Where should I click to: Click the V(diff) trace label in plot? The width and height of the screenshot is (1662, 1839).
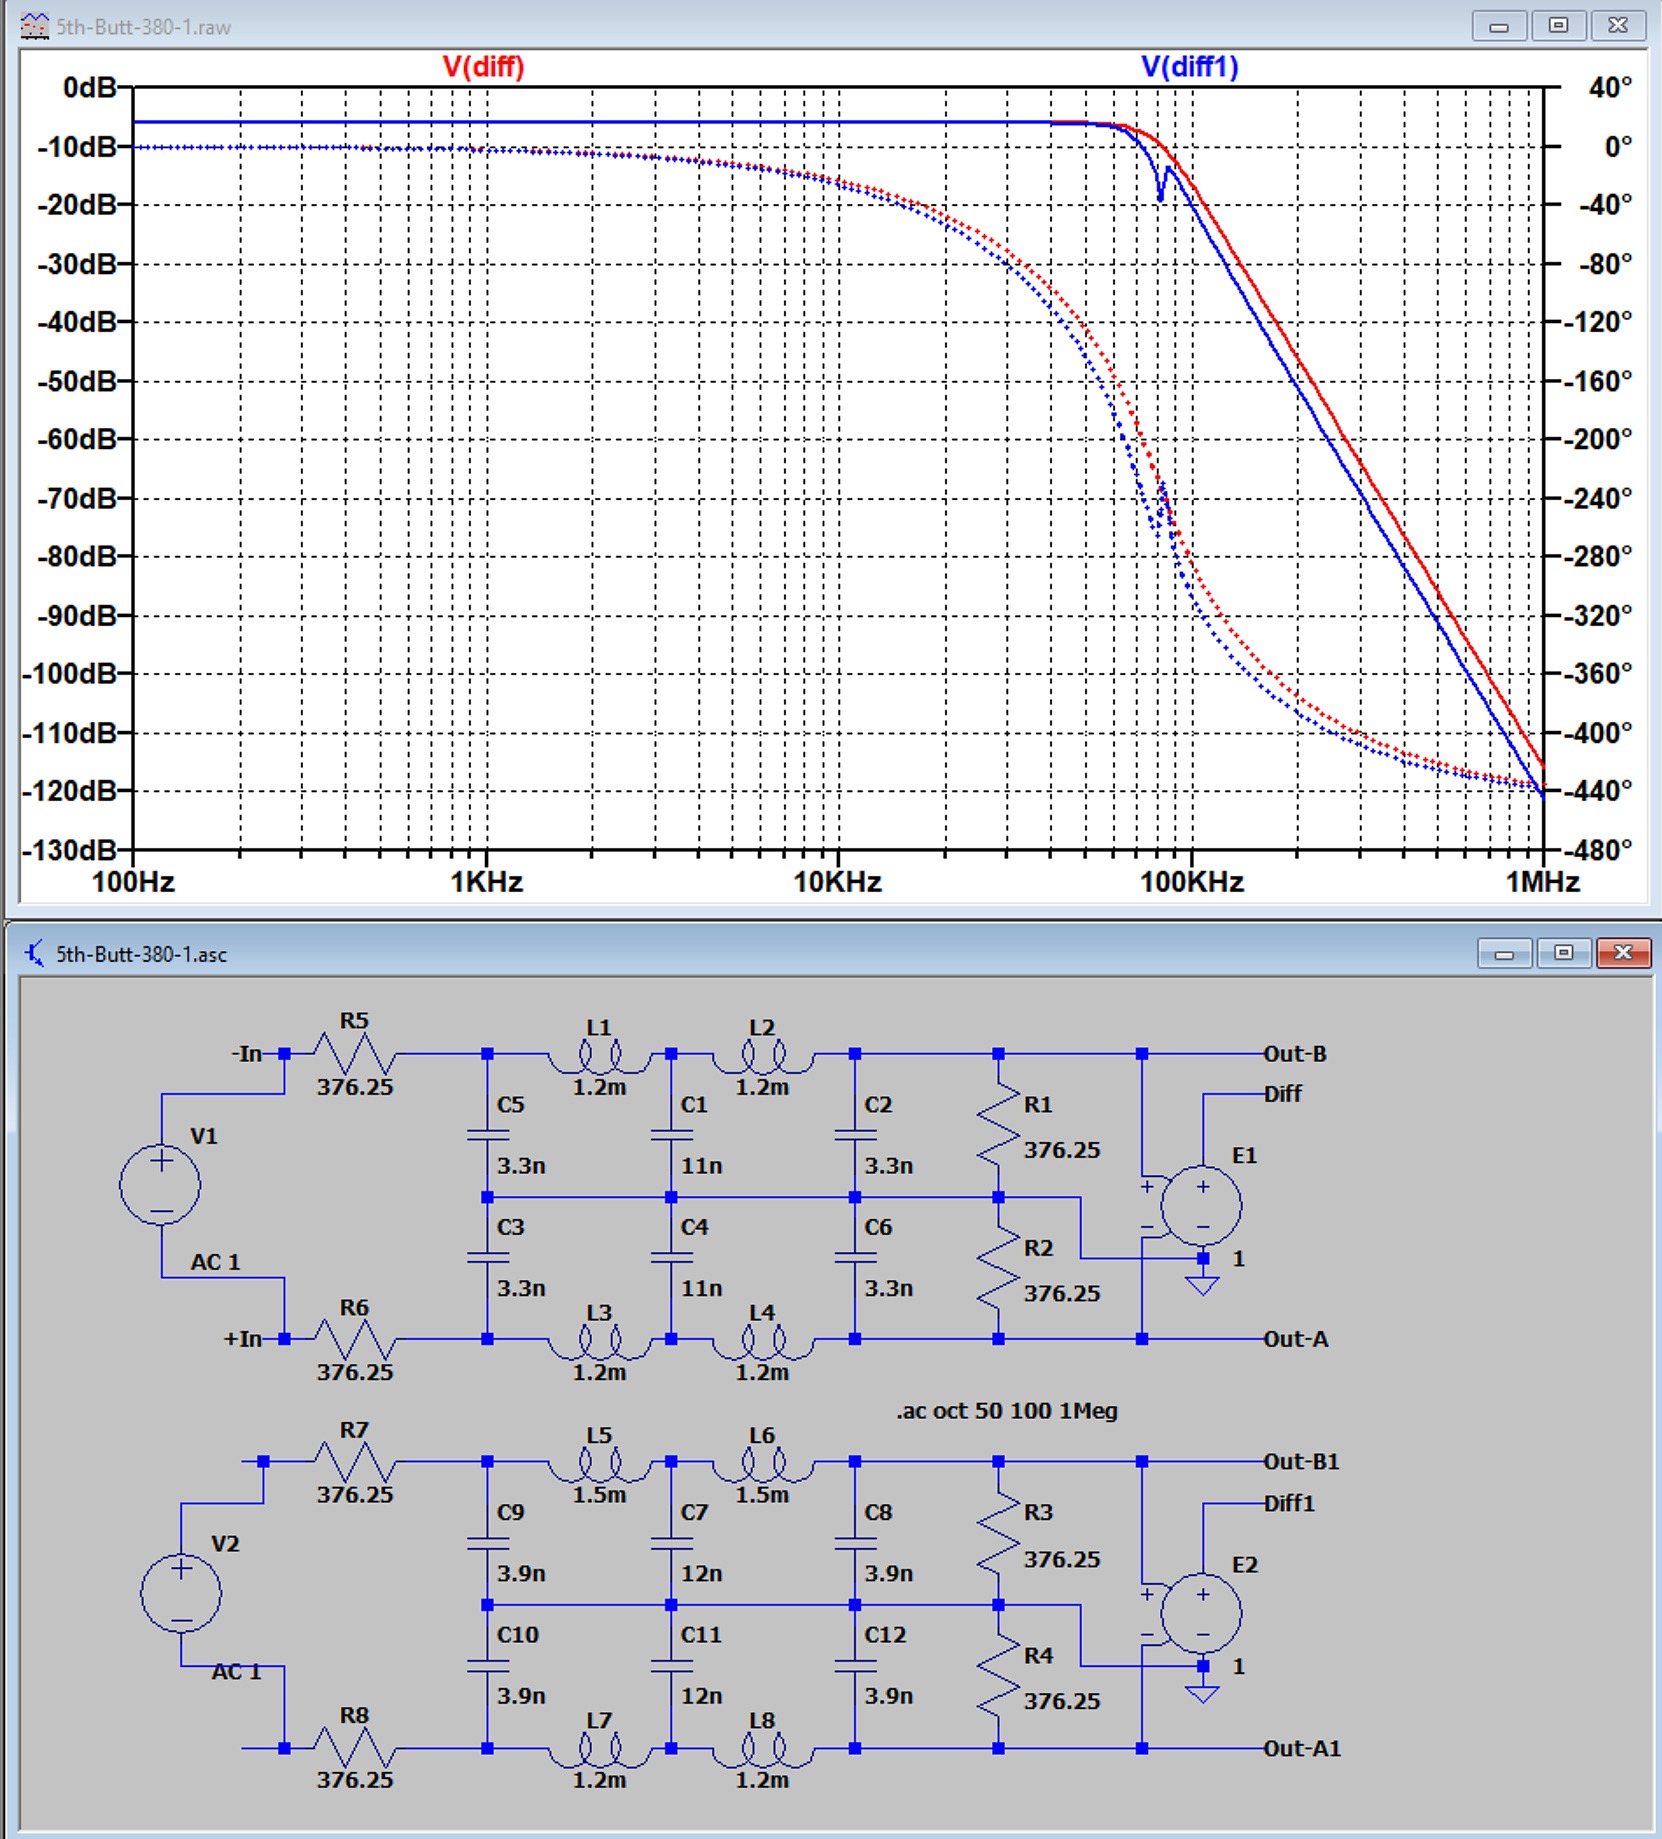point(483,67)
